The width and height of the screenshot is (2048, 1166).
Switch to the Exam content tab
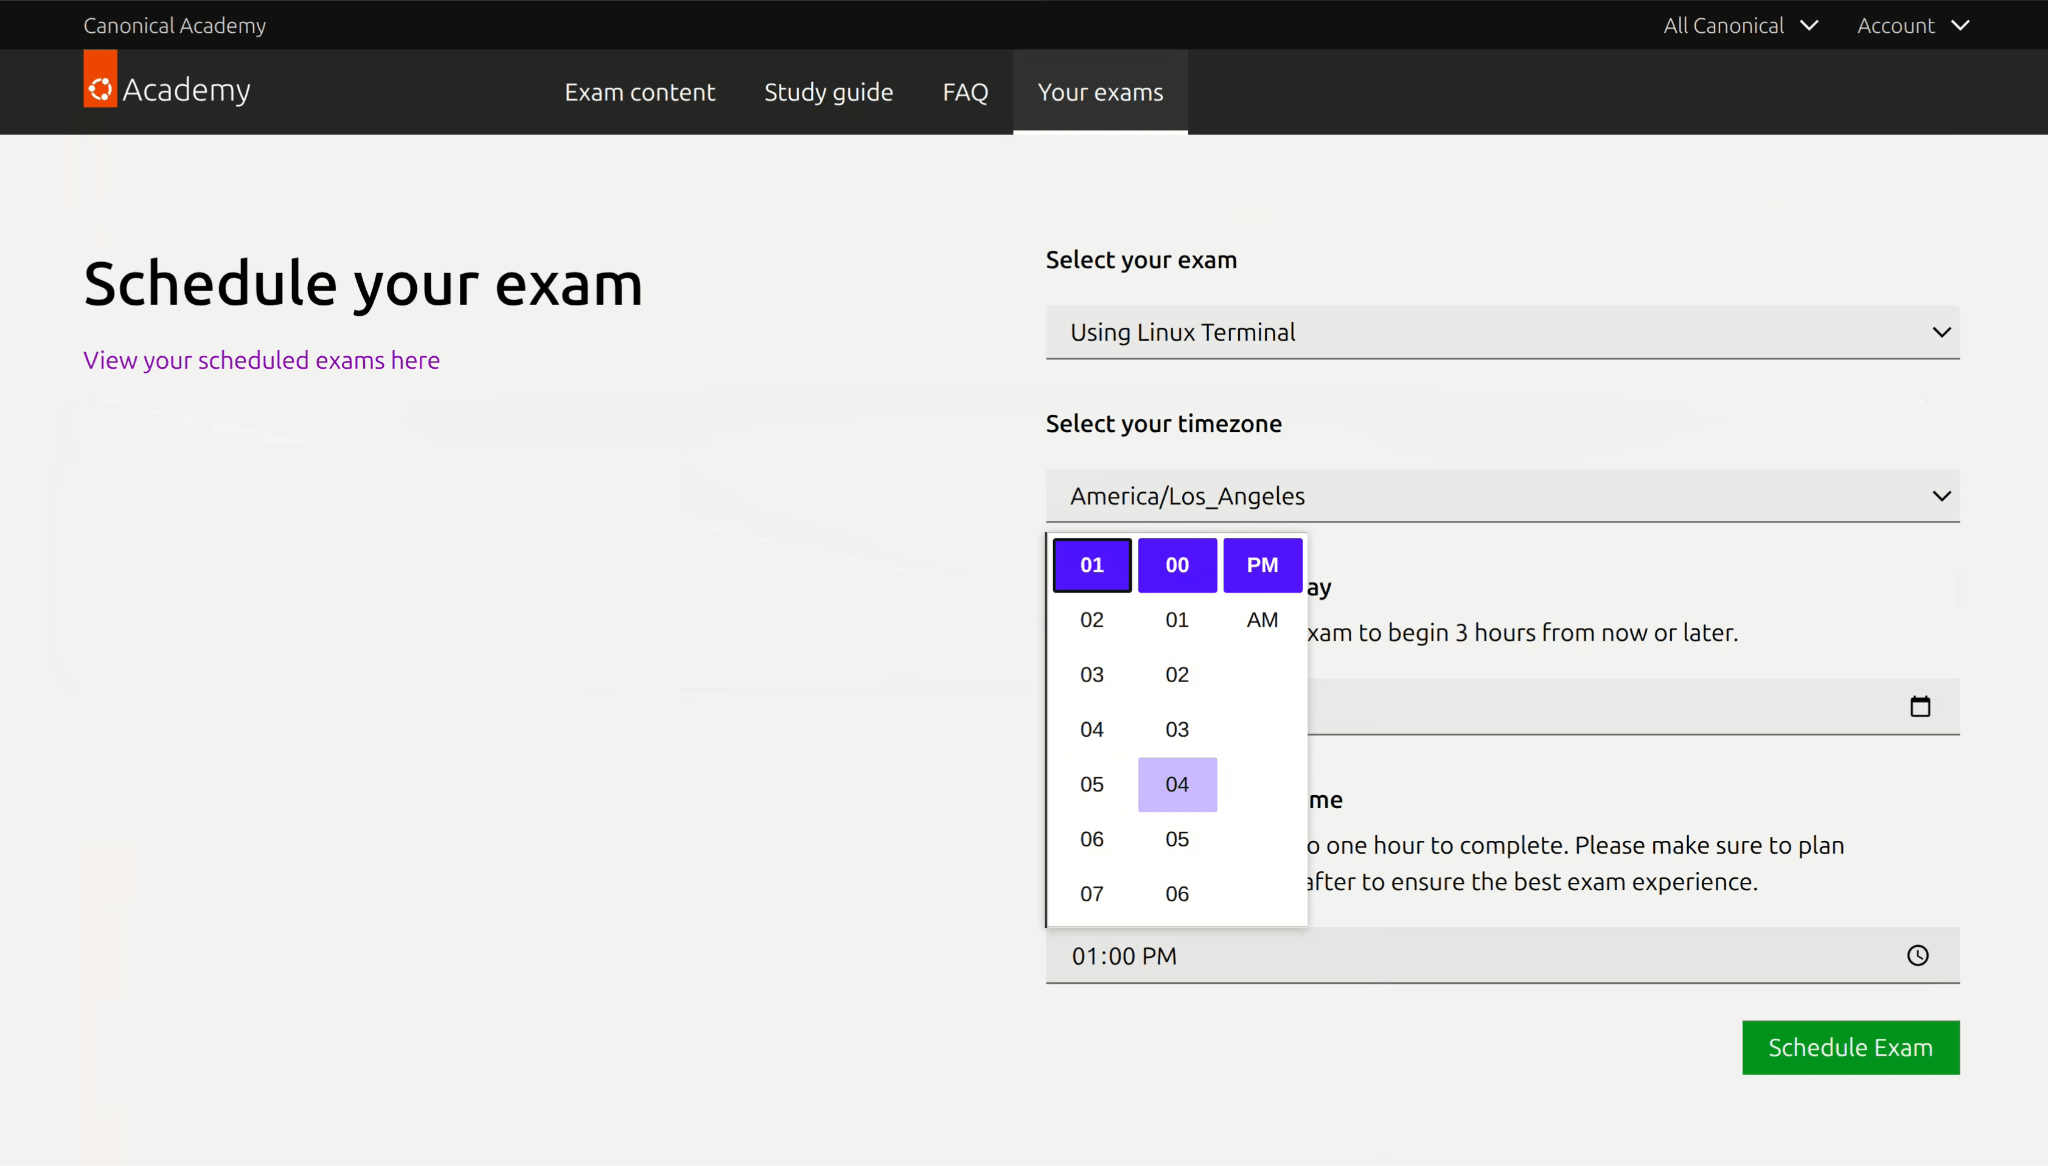click(639, 91)
